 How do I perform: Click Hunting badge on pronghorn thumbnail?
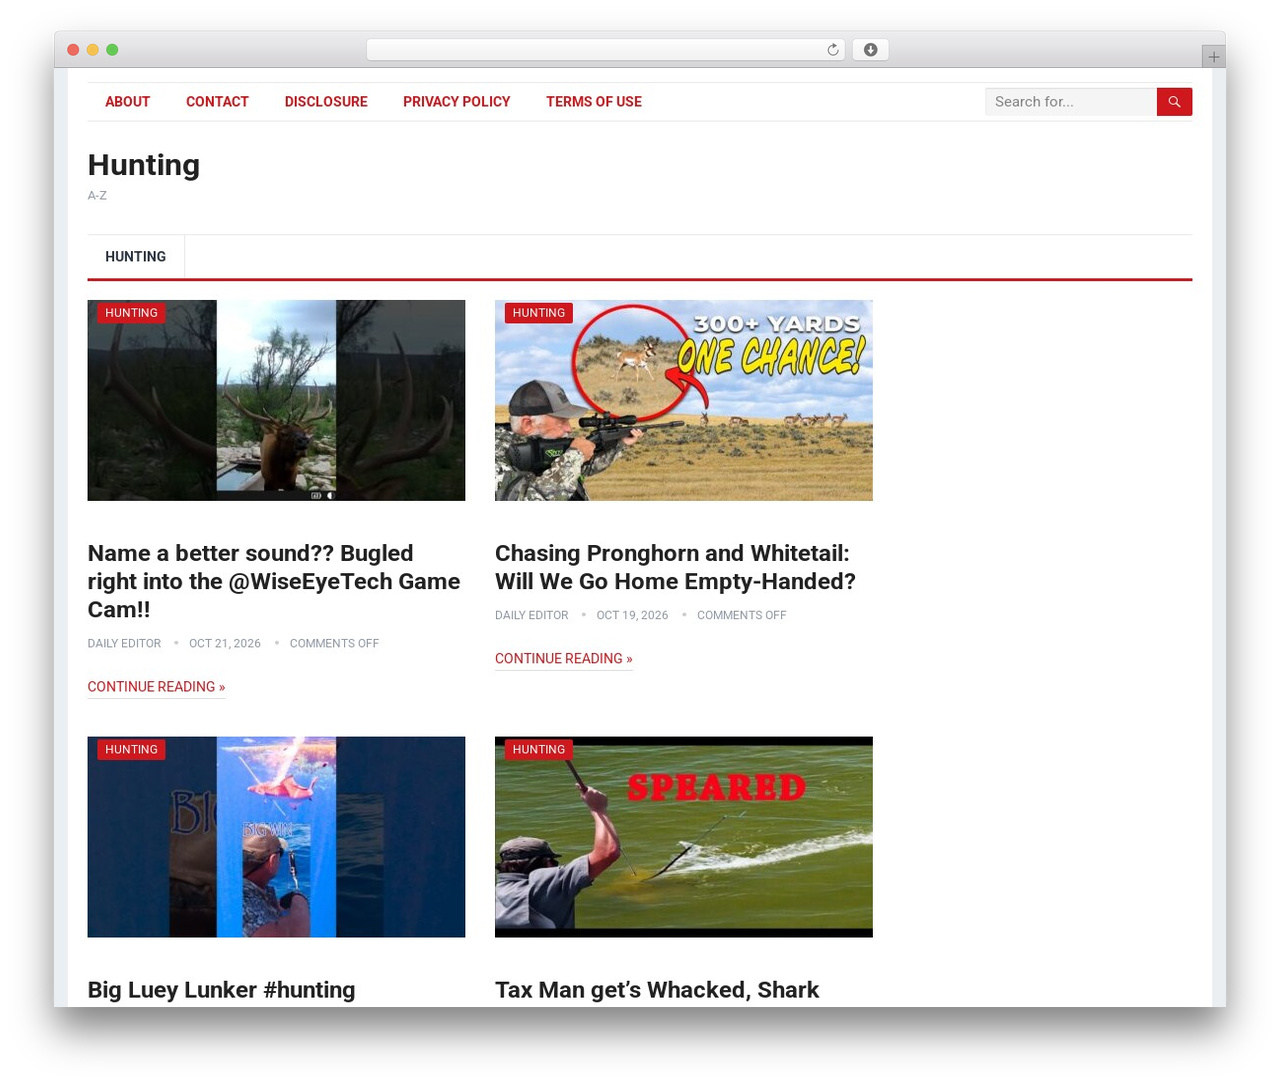click(x=539, y=313)
